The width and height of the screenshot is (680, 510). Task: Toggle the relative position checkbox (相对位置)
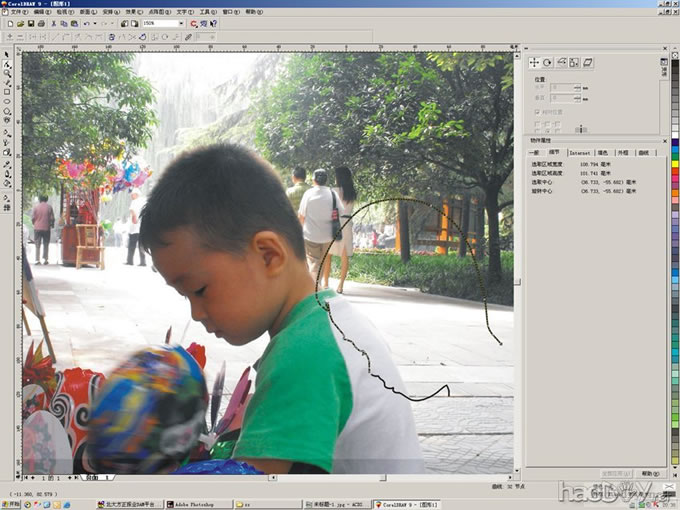tap(537, 112)
